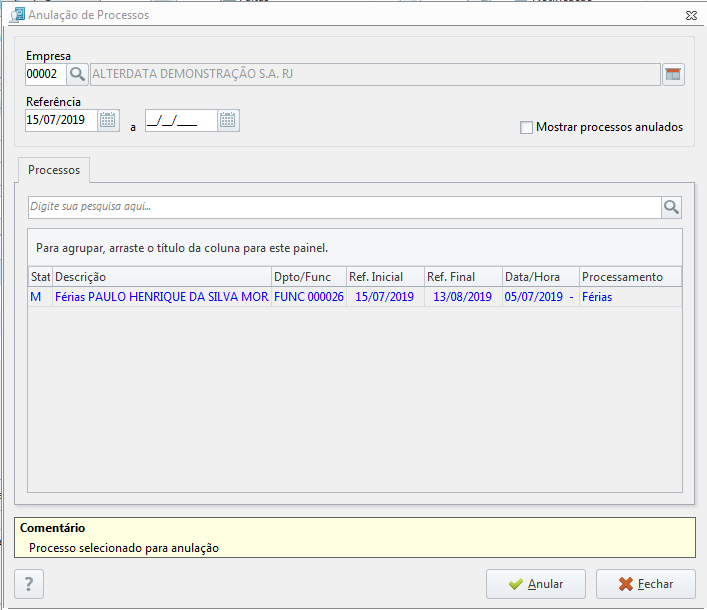The width and height of the screenshot is (707, 610).
Task: Click the FUNC 000026 cell
Action: click(x=309, y=297)
